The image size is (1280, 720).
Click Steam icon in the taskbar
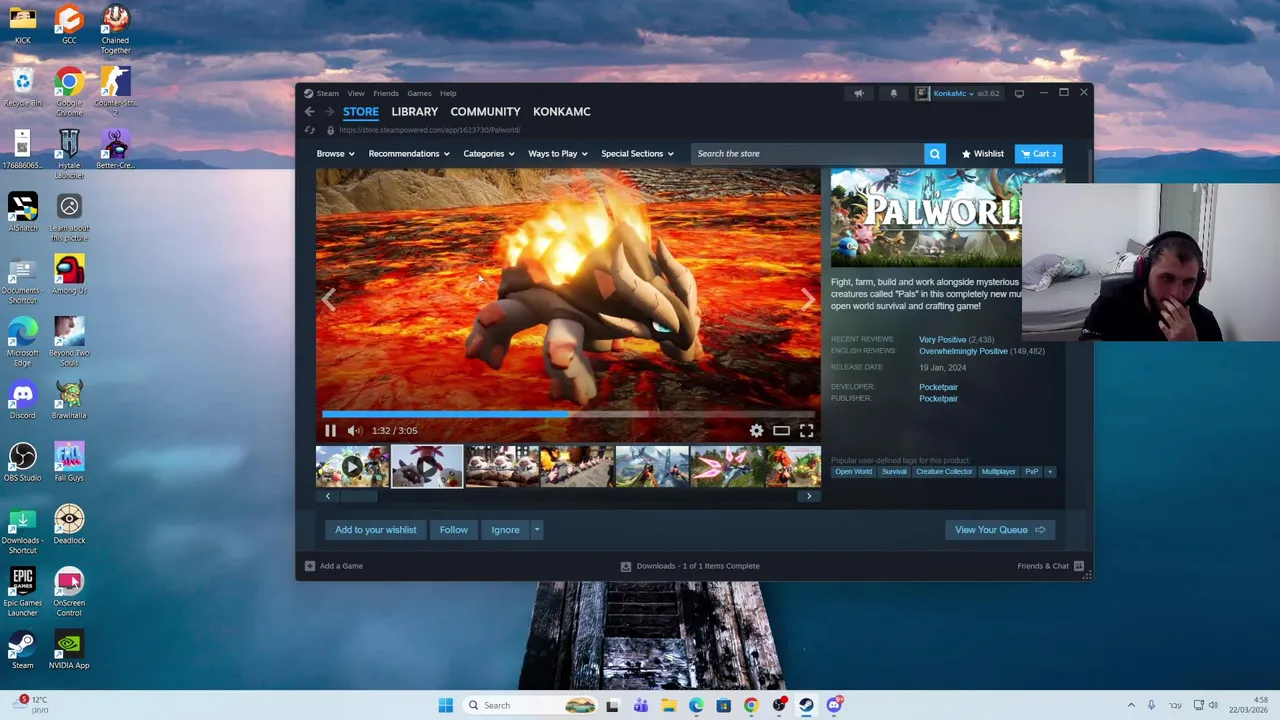(x=806, y=706)
